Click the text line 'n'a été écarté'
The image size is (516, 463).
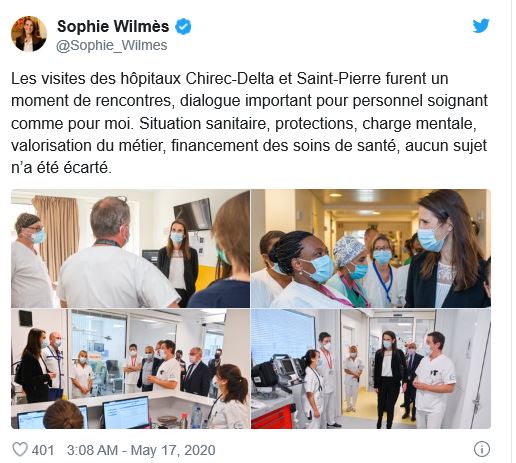point(61,167)
